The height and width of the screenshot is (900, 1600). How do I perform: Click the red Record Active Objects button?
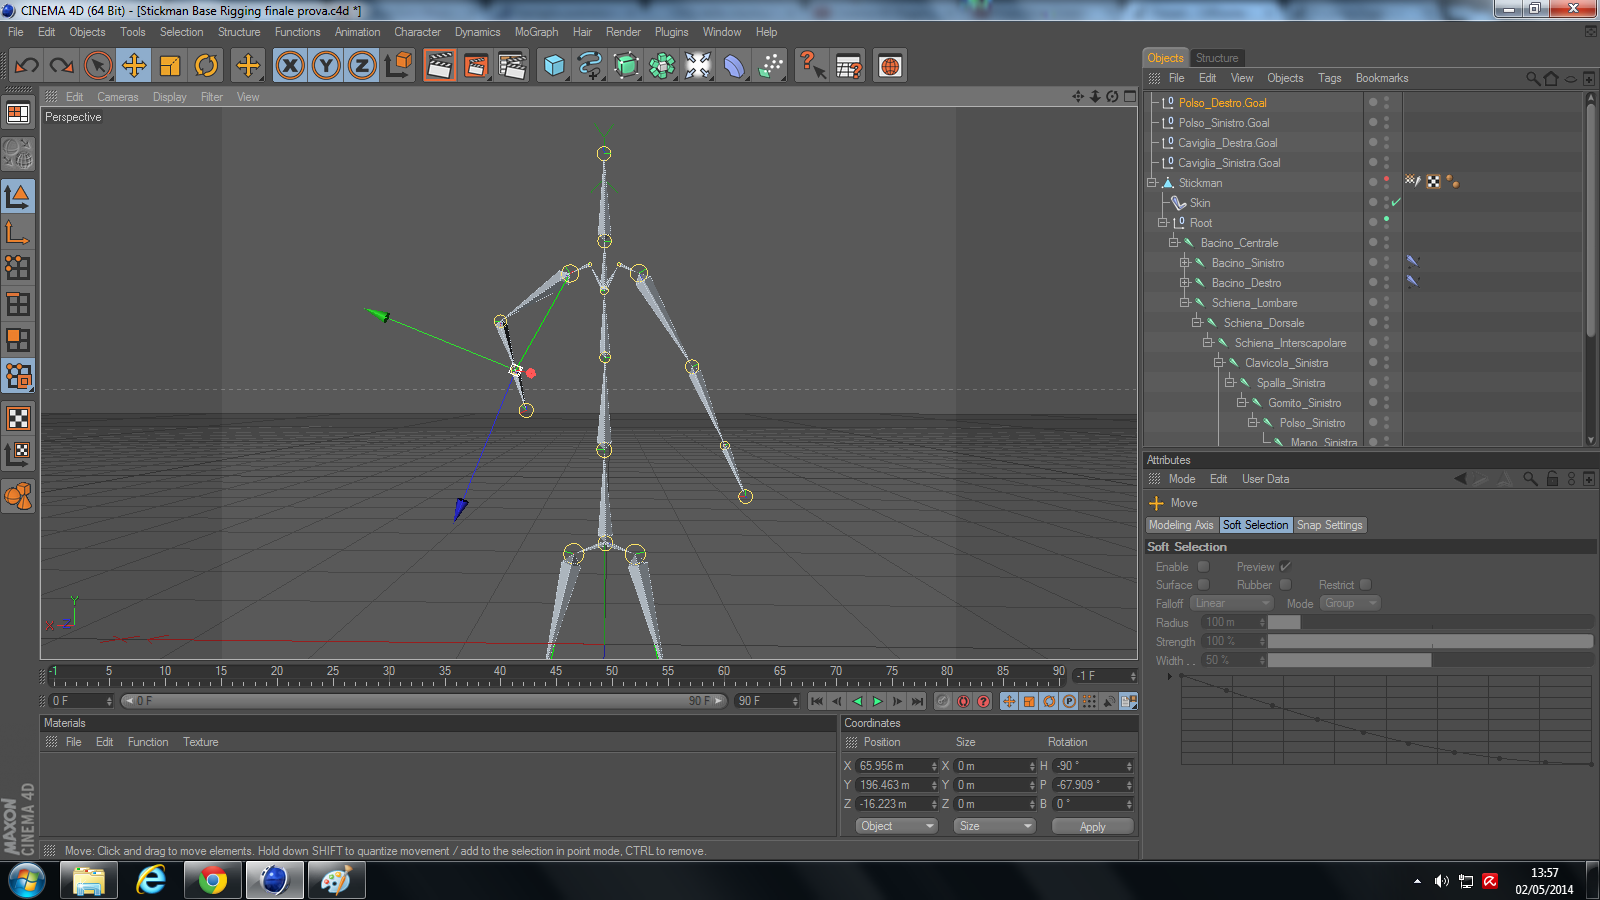tap(963, 701)
